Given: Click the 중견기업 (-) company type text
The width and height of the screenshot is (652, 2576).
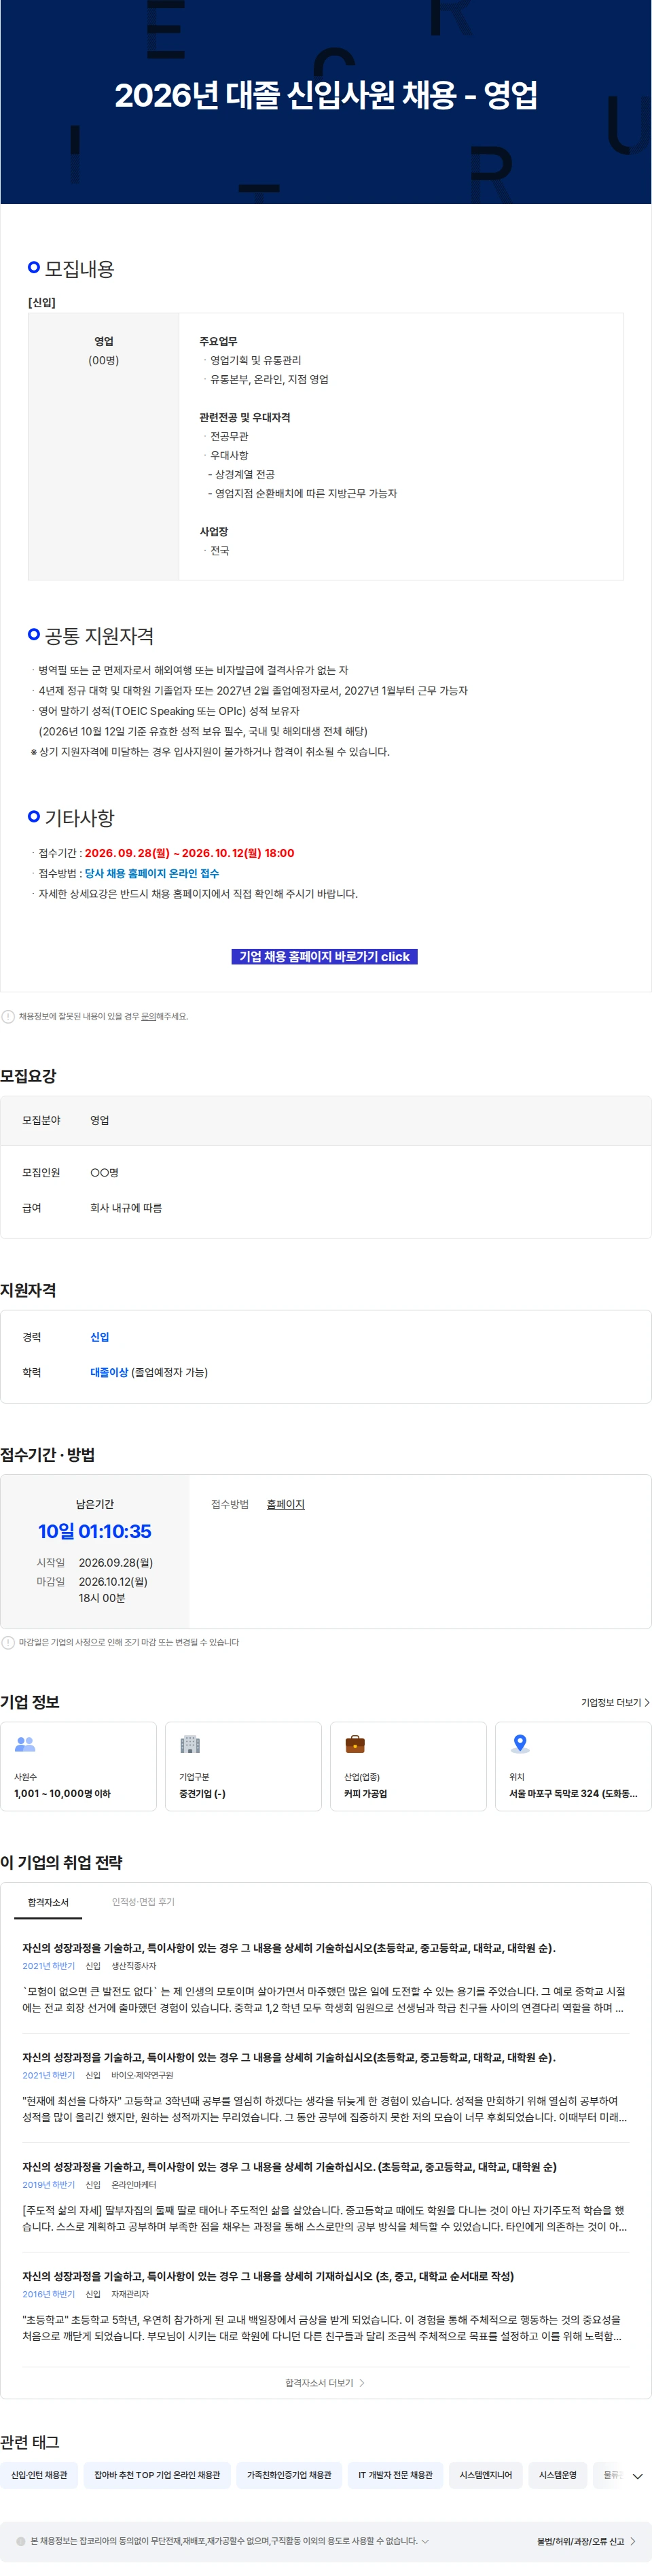Looking at the screenshot, I should point(202,1793).
